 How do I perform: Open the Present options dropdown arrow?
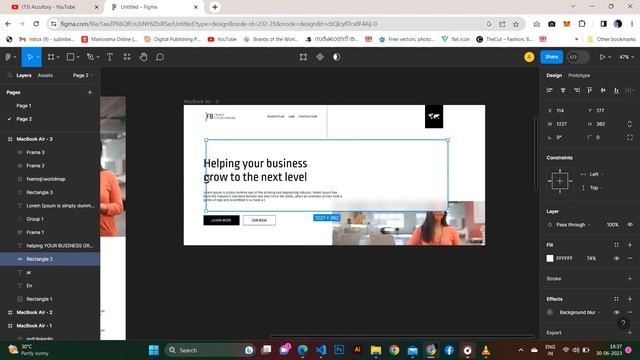[609, 57]
